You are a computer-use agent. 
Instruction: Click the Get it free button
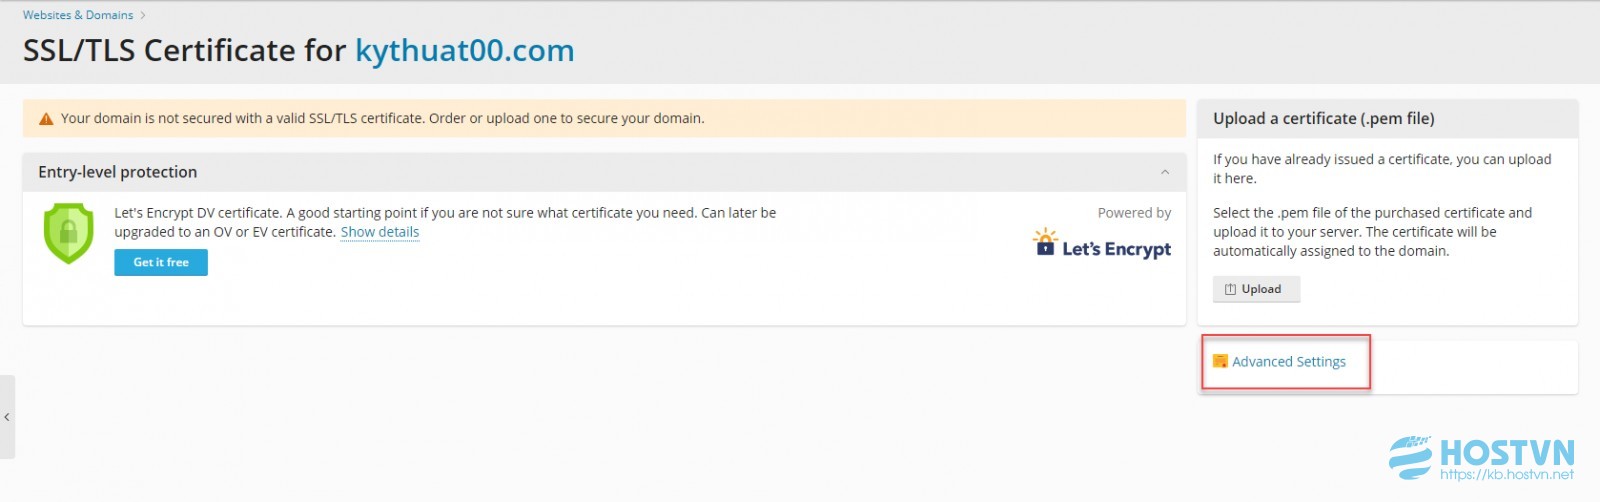coord(161,262)
